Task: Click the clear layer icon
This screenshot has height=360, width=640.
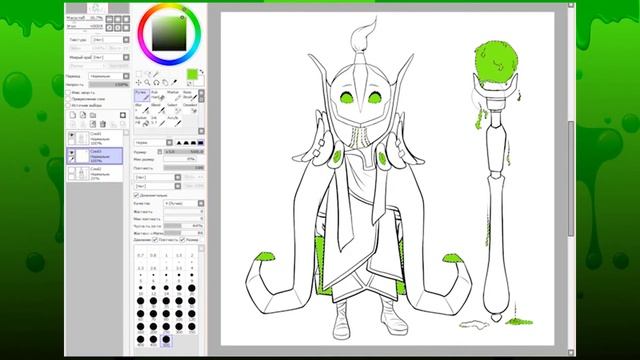Action: [93, 124]
